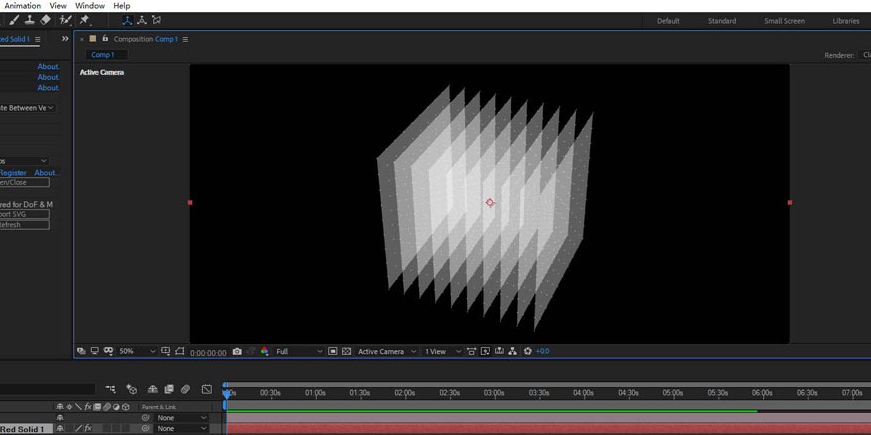Toggle the primary viewer monitor icon
Screen dimensions: 871x435
(94, 351)
